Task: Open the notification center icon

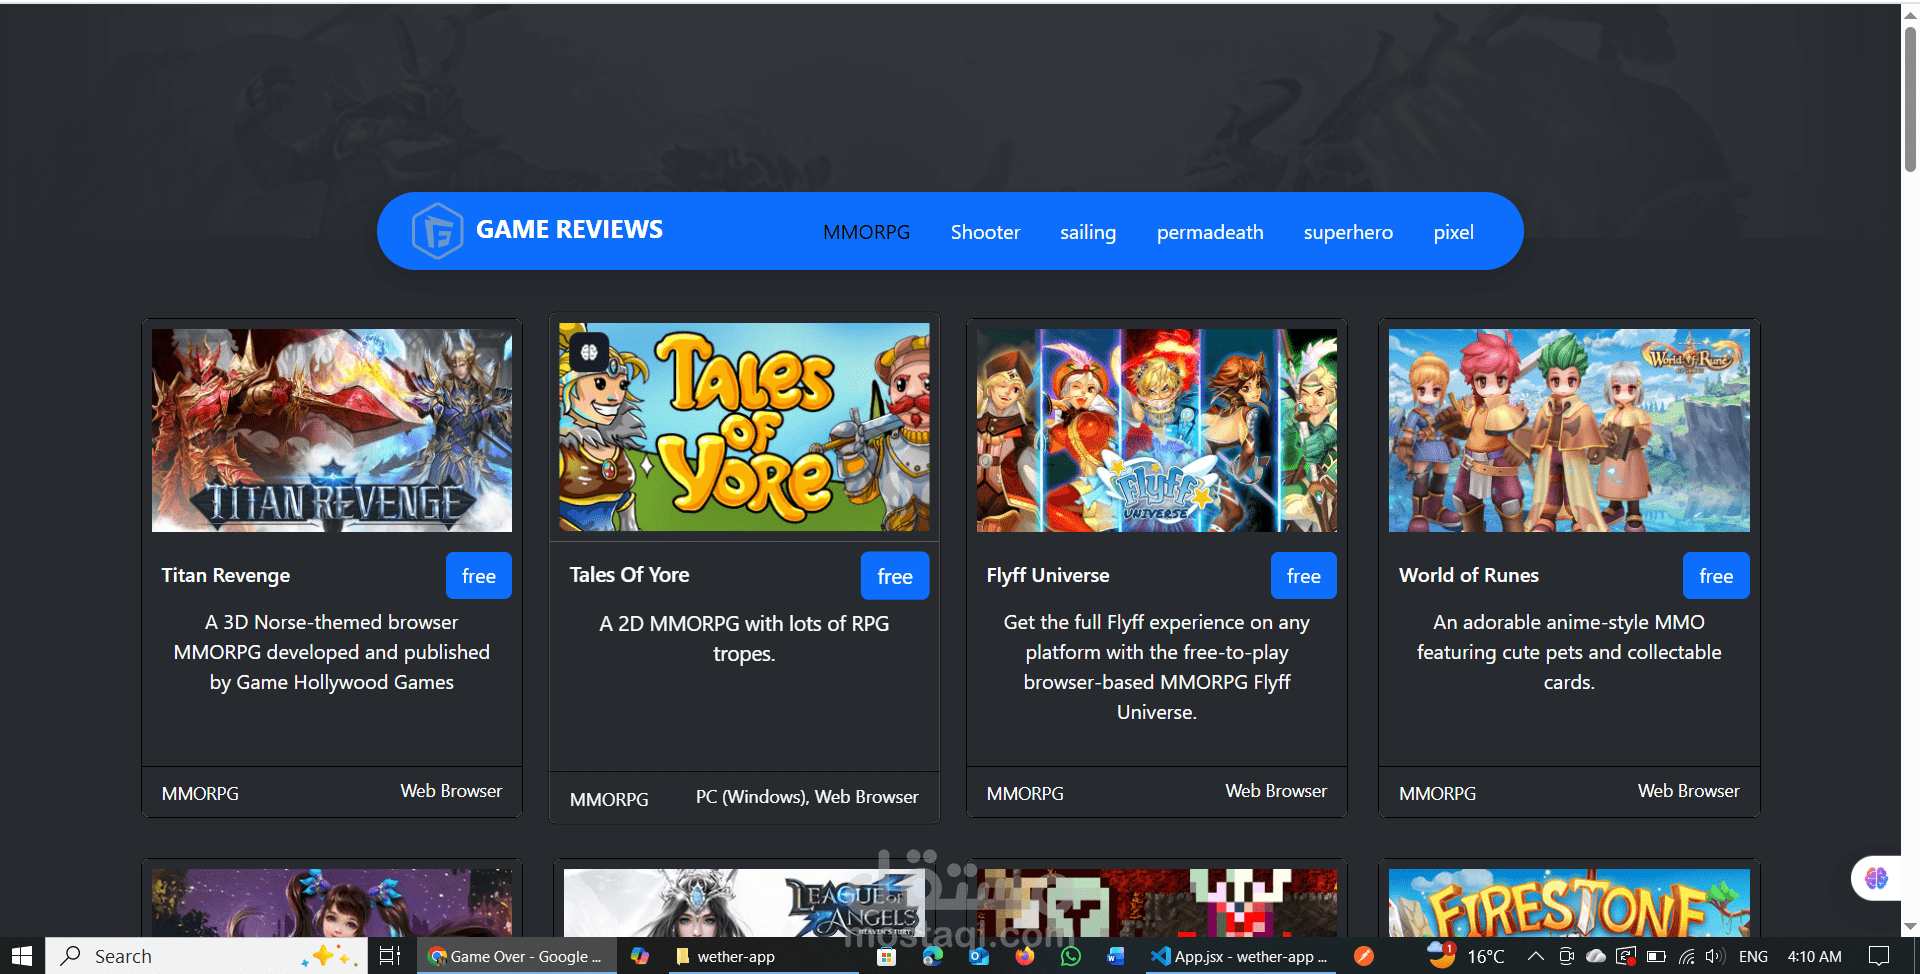Action: coord(1879,956)
